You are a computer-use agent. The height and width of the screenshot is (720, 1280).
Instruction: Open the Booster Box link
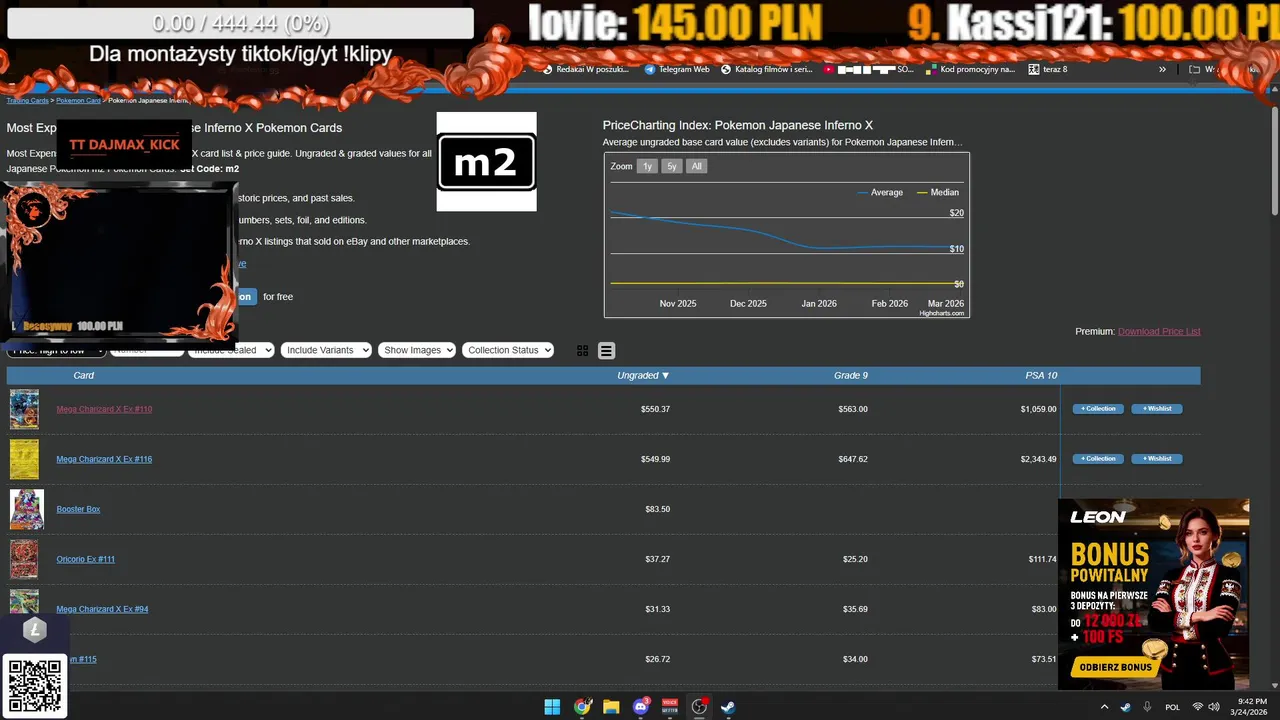click(78, 509)
